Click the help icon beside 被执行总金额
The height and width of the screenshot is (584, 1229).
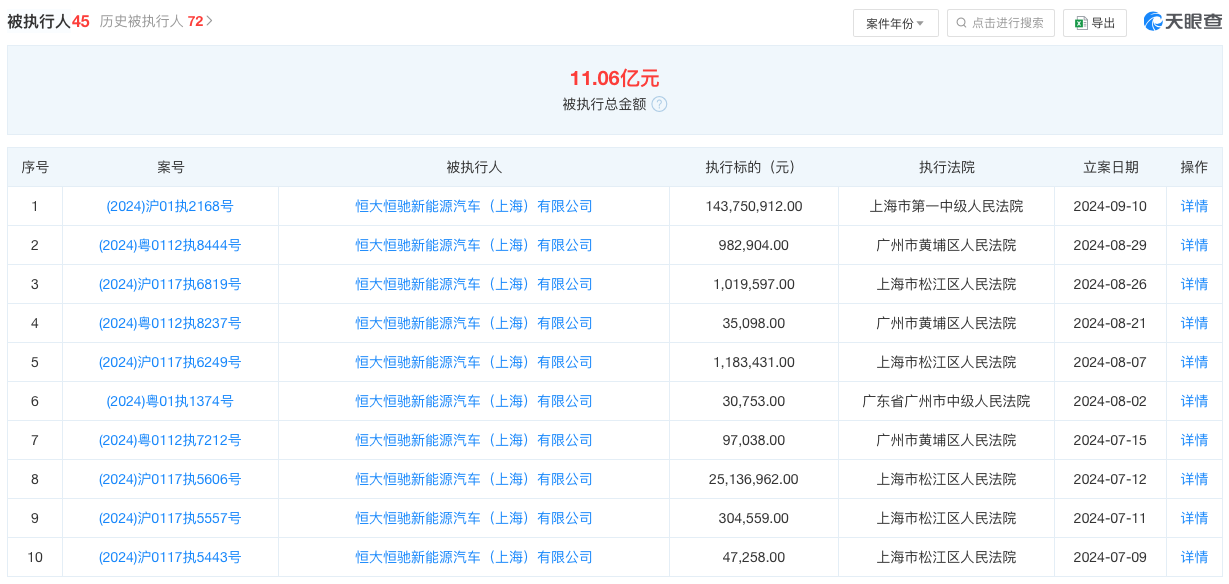[659, 104]
